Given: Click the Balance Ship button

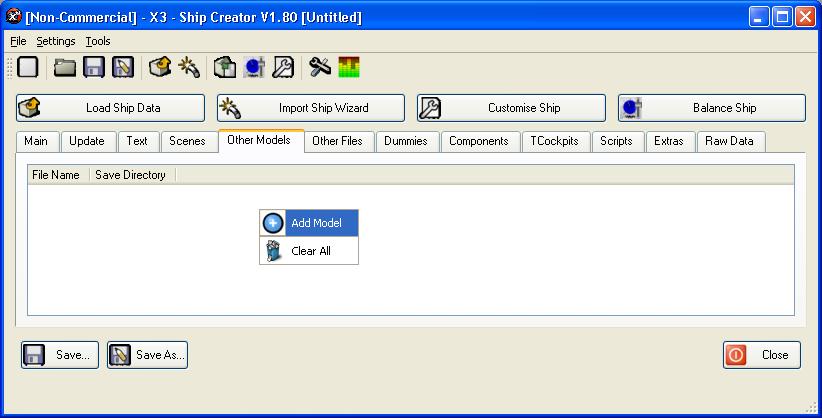Looking at the screenshot, I should click(x=712, y=108).
